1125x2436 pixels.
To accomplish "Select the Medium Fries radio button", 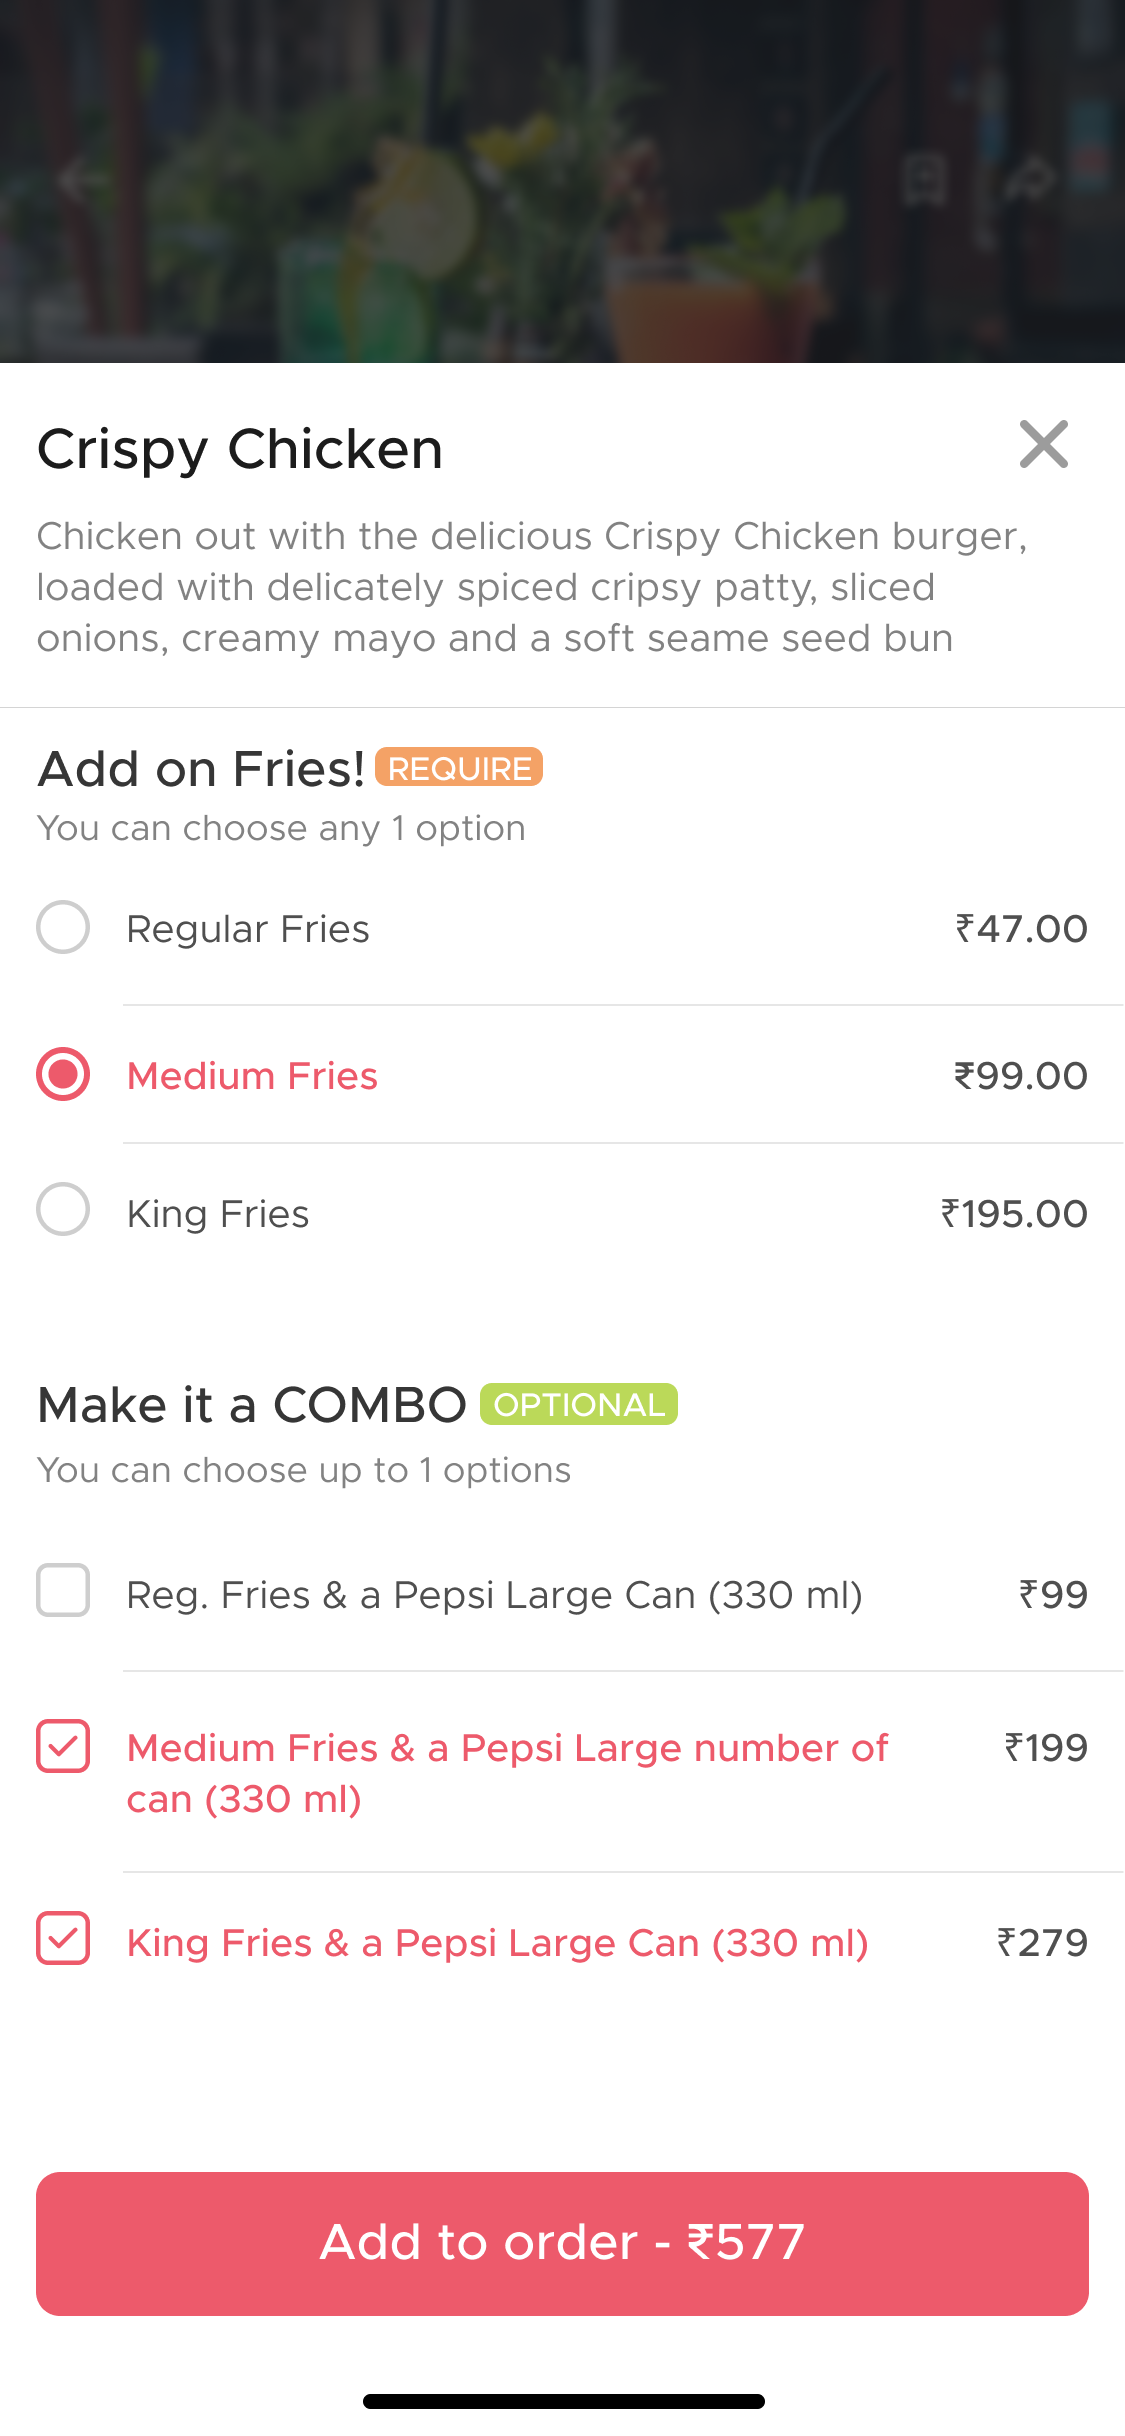I will [x=63, y=1074].
